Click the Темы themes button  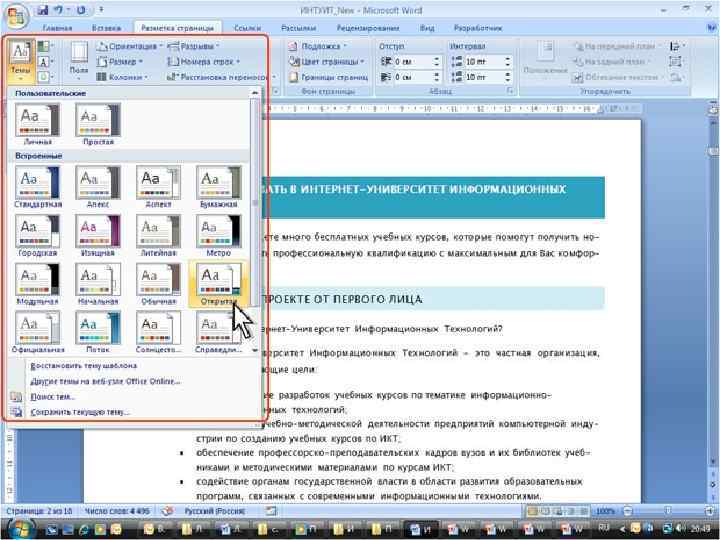coord(21,60)
